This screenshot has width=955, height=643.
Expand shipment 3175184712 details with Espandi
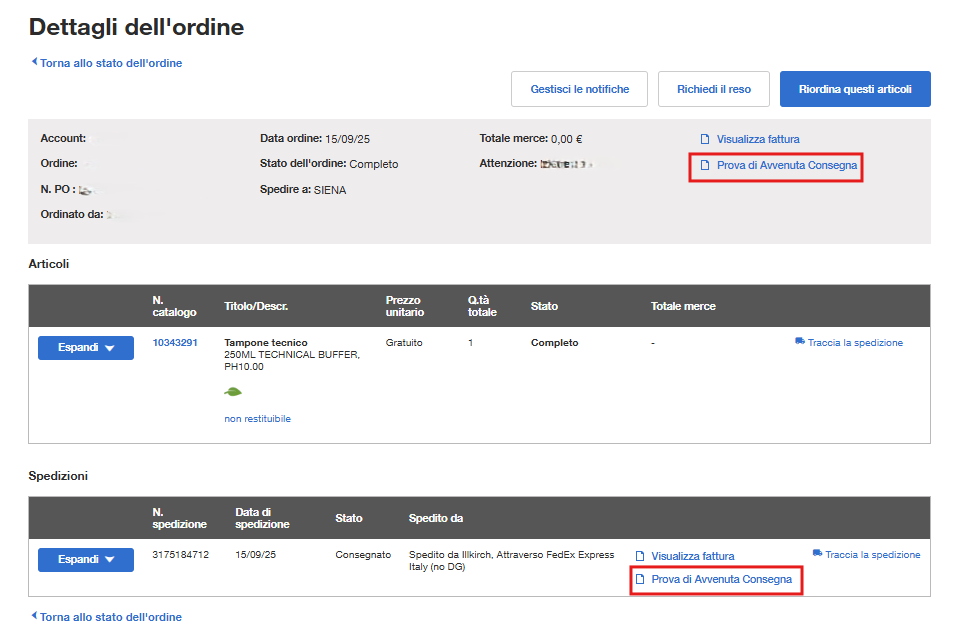tap(85, 559)
